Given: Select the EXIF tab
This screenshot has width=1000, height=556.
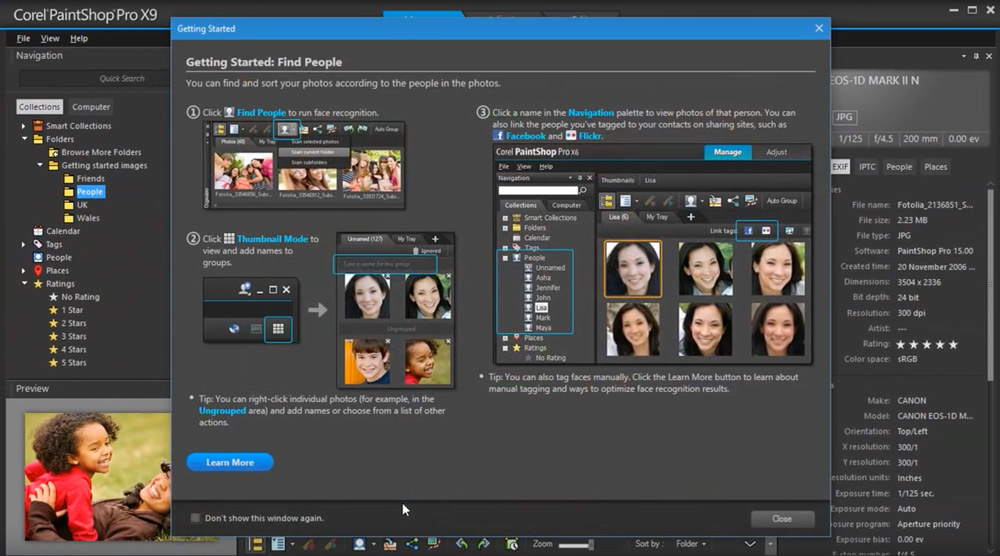Looking at the screenshot, I should (x=840, y=166).
